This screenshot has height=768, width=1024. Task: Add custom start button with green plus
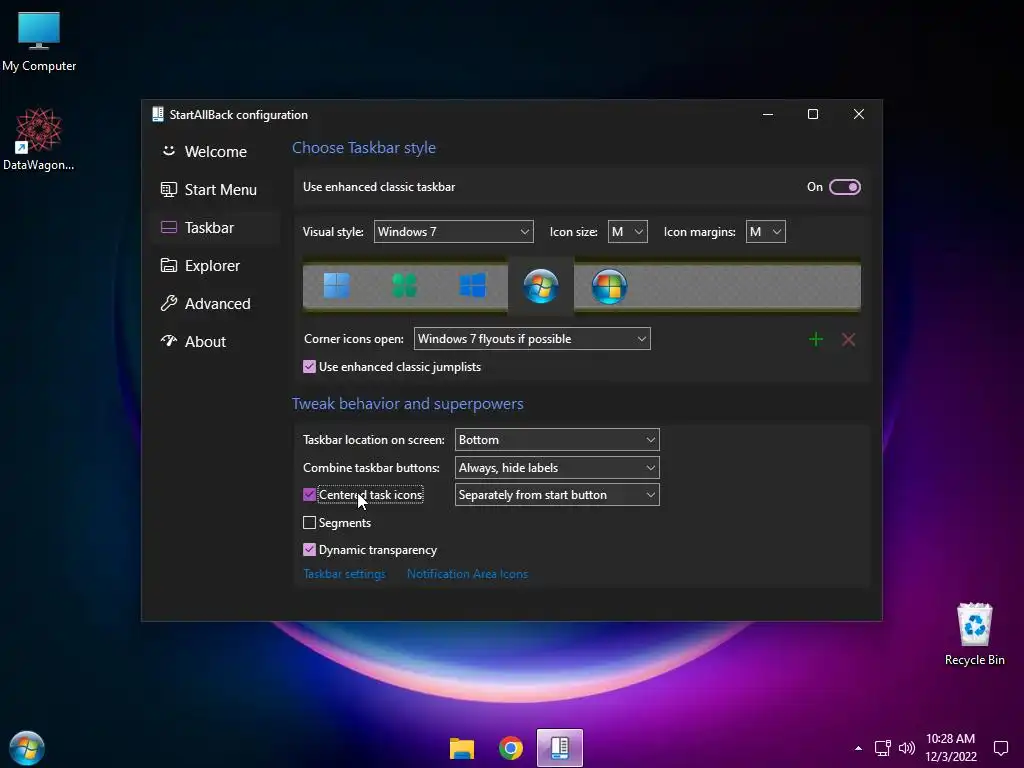click(816, 339)
